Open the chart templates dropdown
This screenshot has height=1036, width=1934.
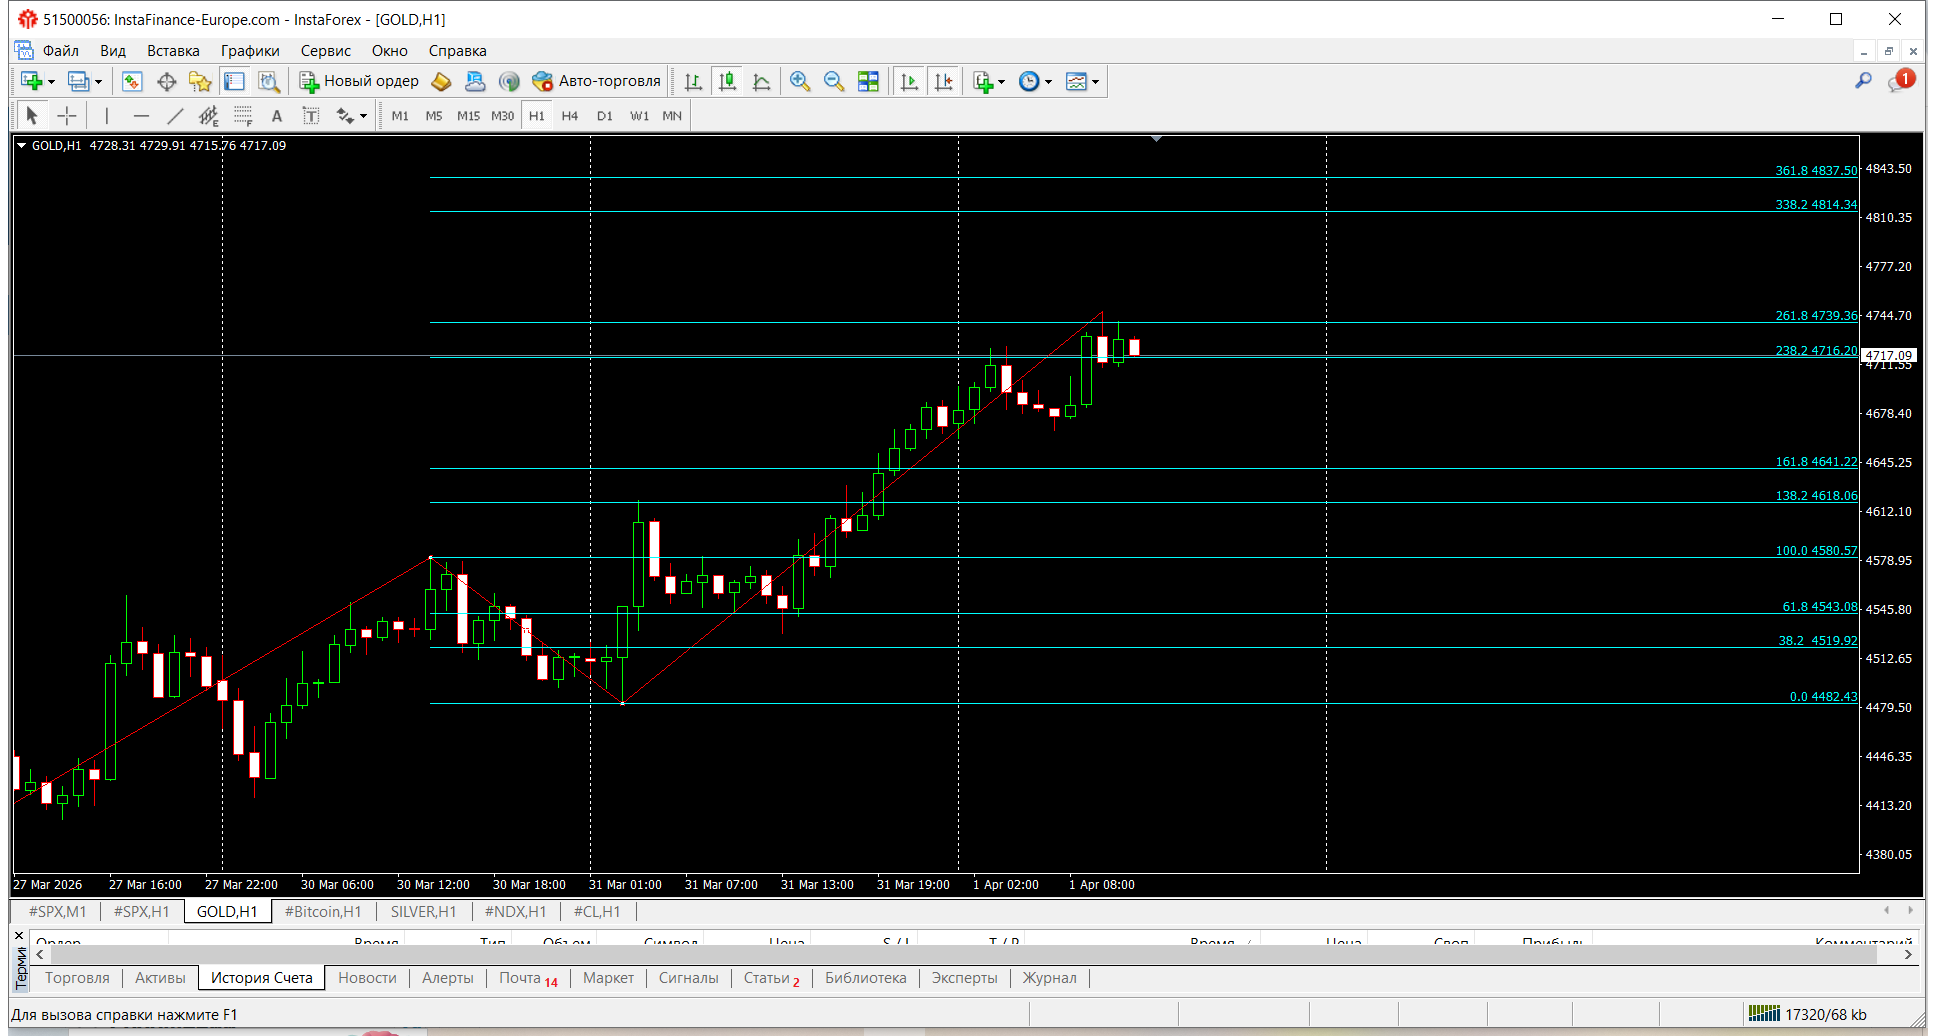(1082, 82)
